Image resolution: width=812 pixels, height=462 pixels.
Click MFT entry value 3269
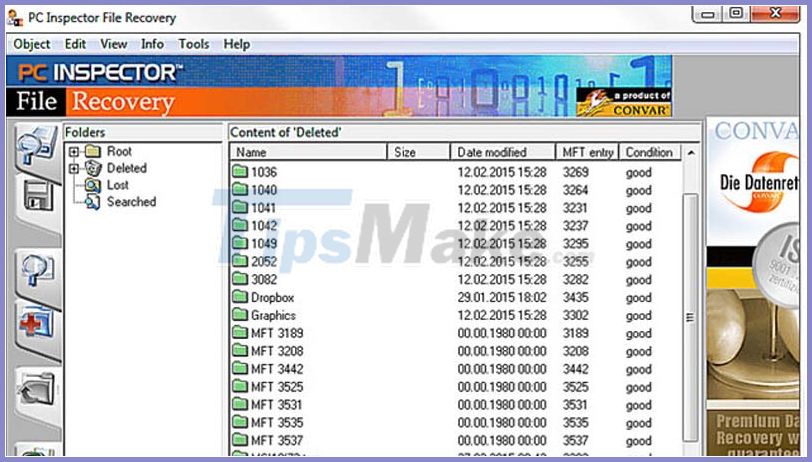tap(575, 172)
